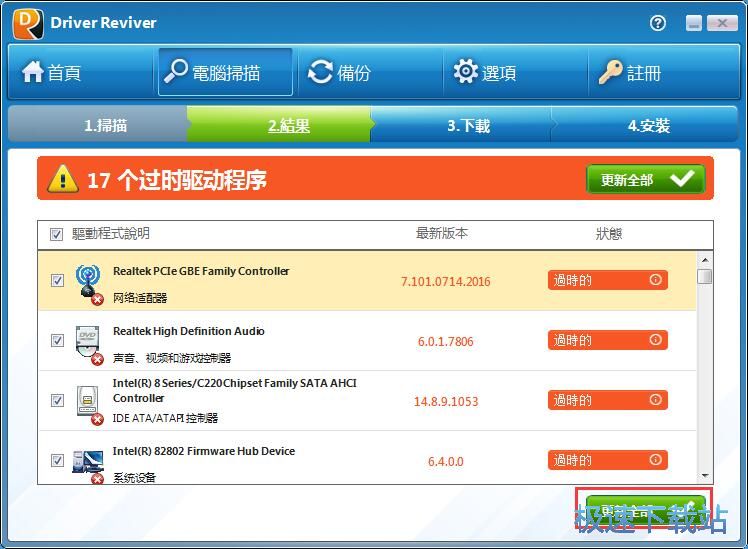The height and width of the screenshot is (549, 748).
Task: Click 過時的 status for SATA AHCI Controller
Action: (x=608, y=400)
